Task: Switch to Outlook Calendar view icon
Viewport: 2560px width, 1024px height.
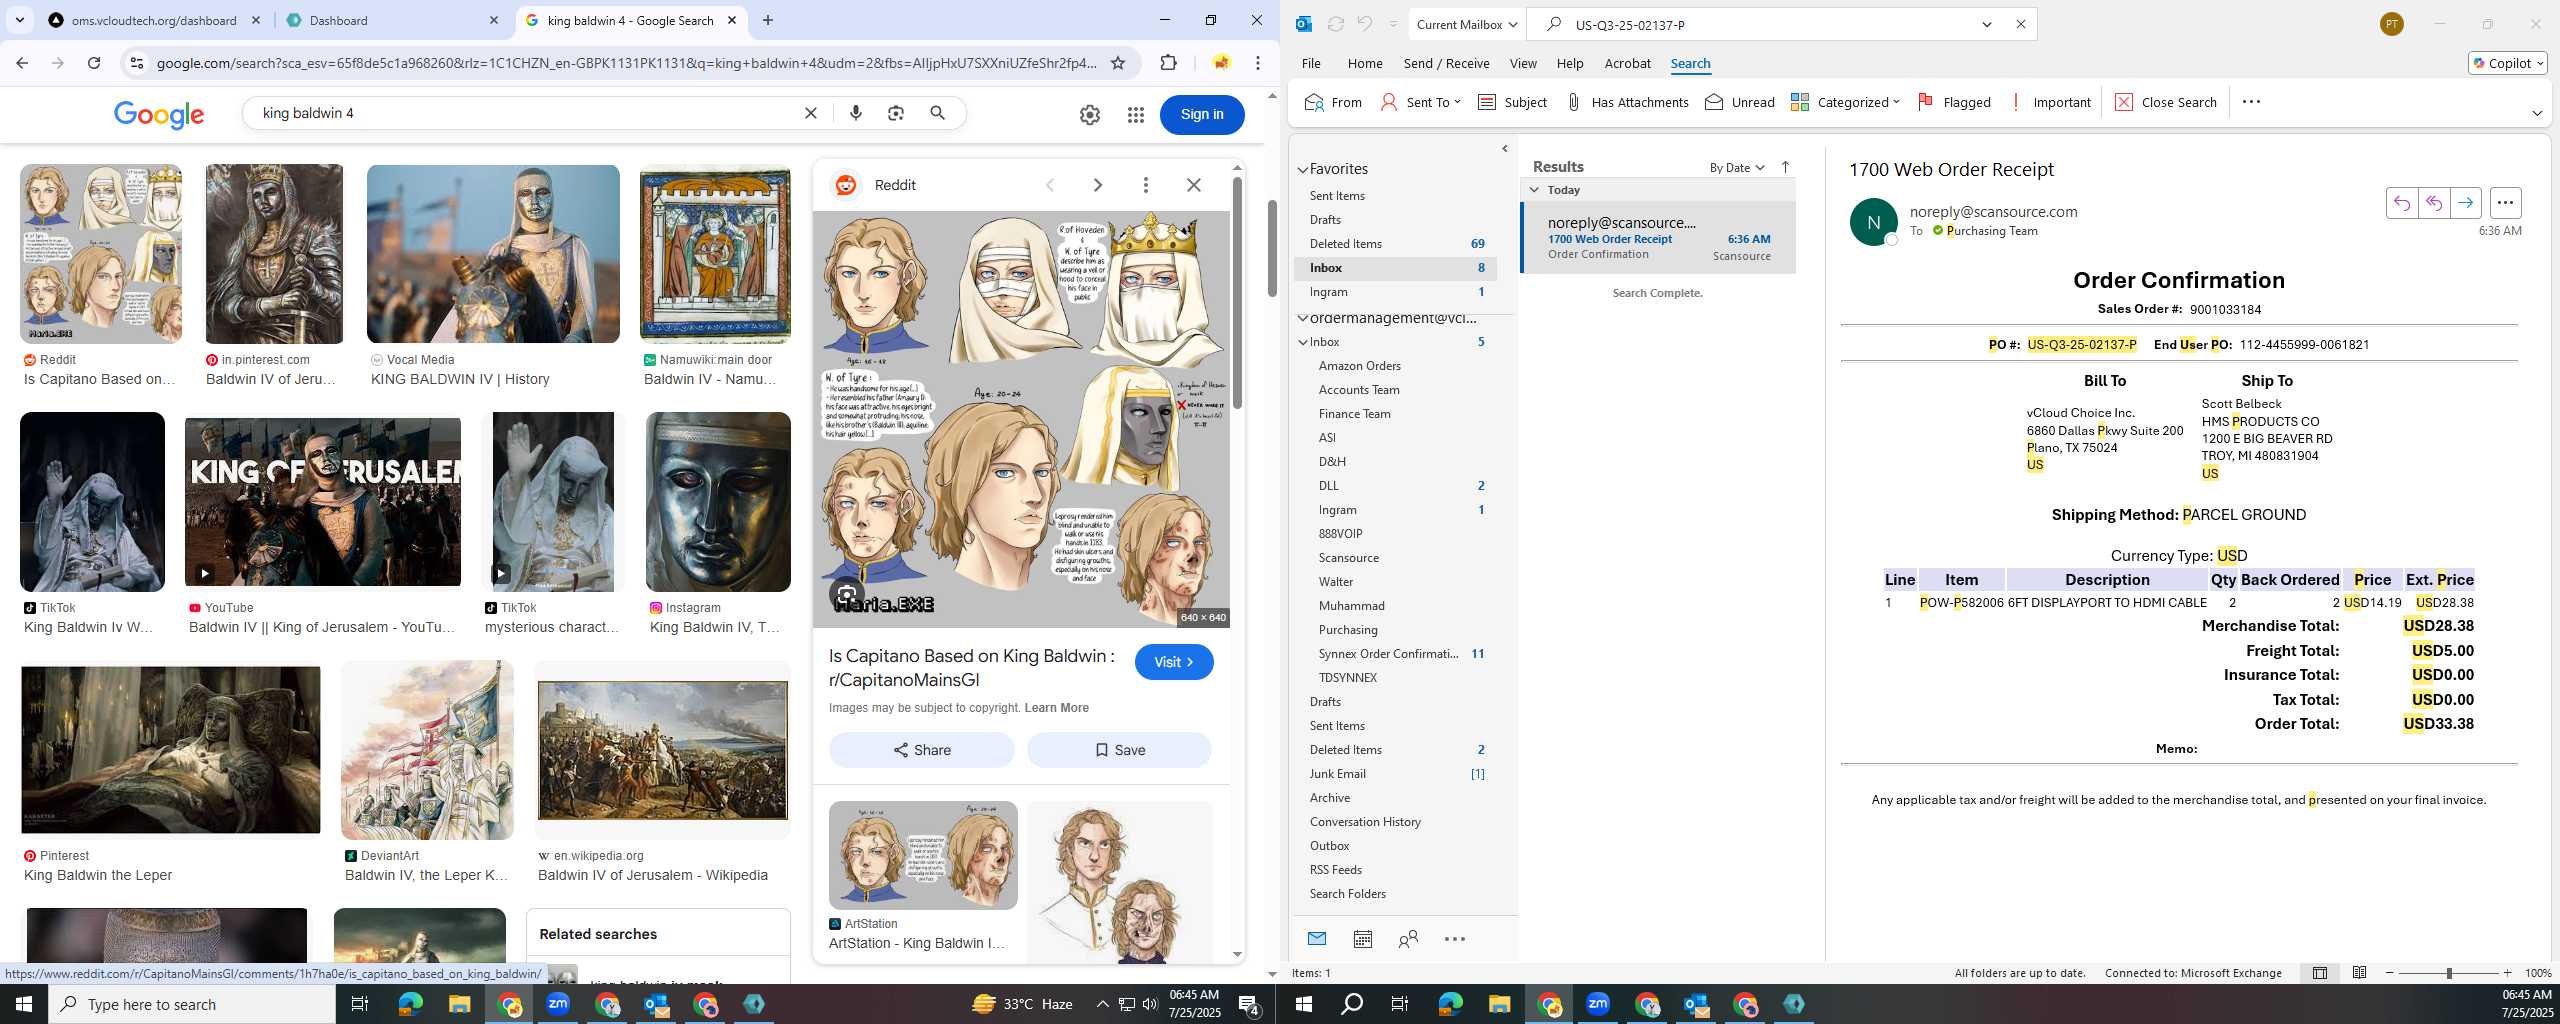Action: tap(1362, 939)
